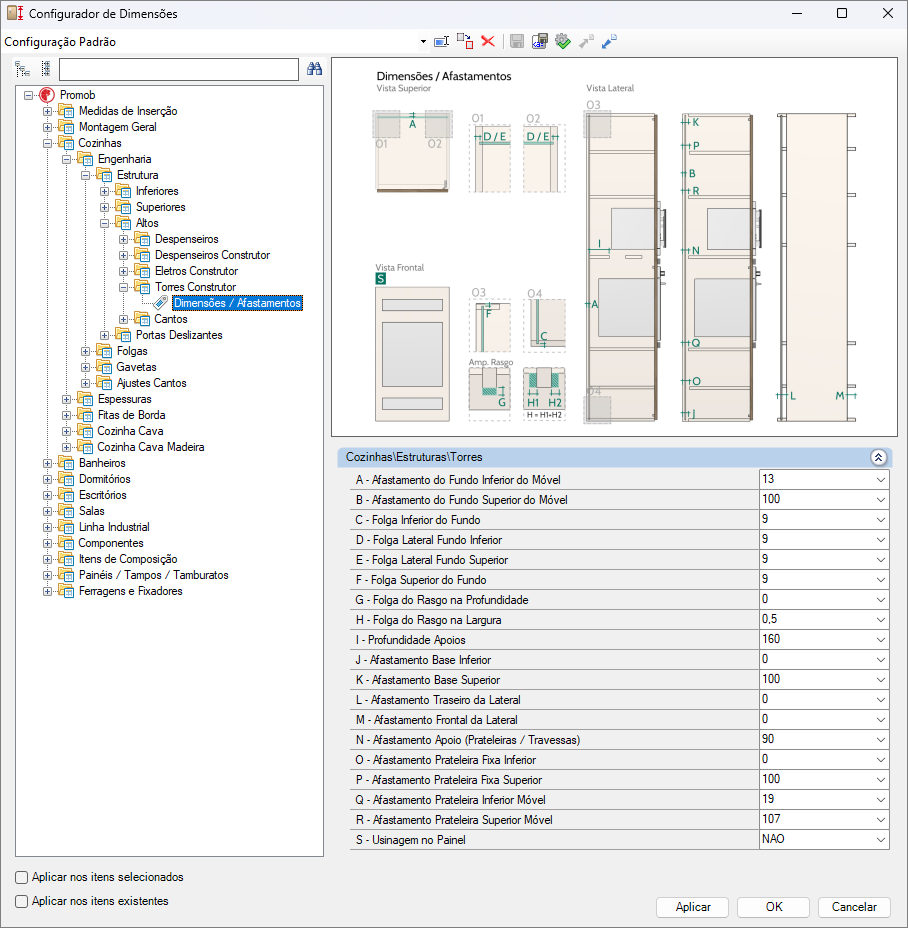Open dropdown for S - Usinagem no Painel

pyautogui.click(x=881, y=839)
